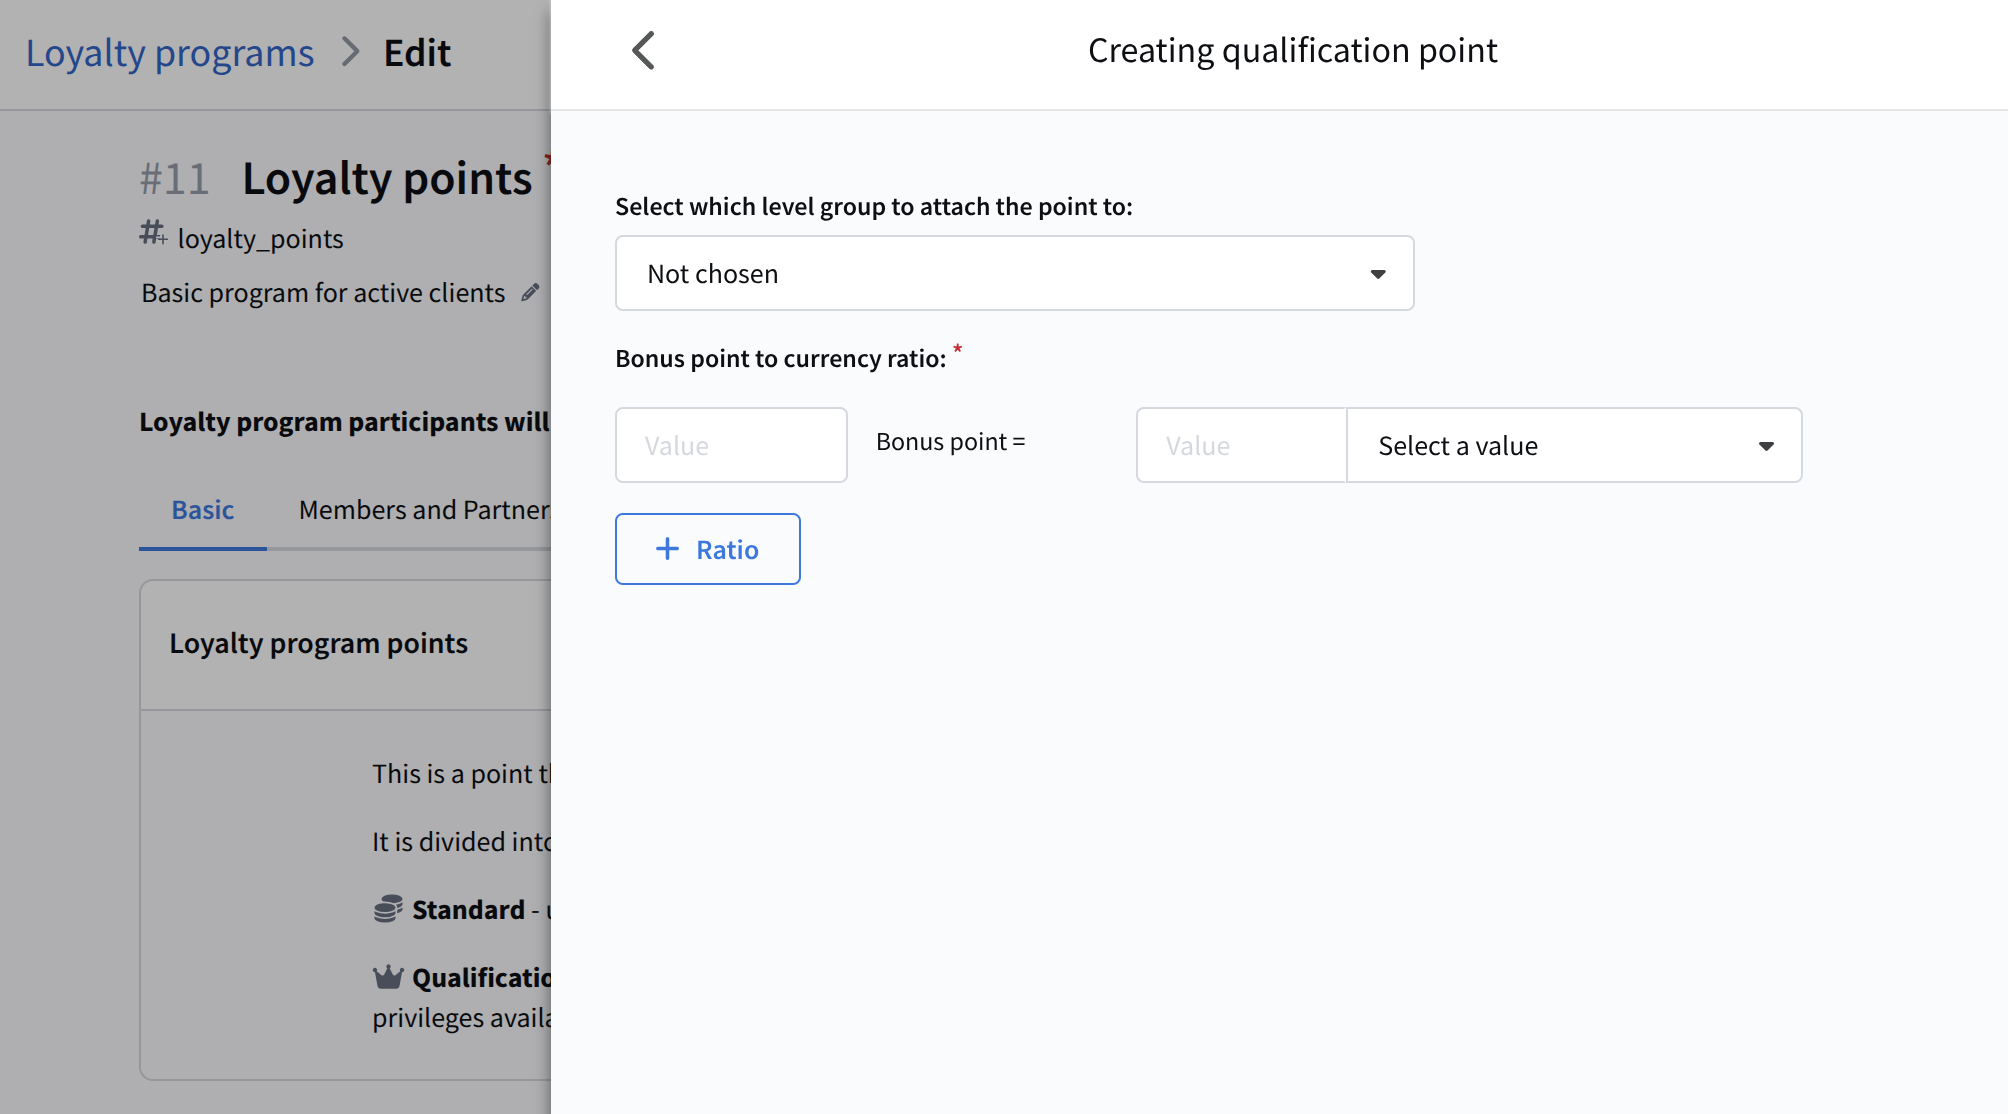Image resolution: width=2008 pixels, height=1114 pixels.
Task: Click the Loyalty points program title
Action: (x=387, y=179)
